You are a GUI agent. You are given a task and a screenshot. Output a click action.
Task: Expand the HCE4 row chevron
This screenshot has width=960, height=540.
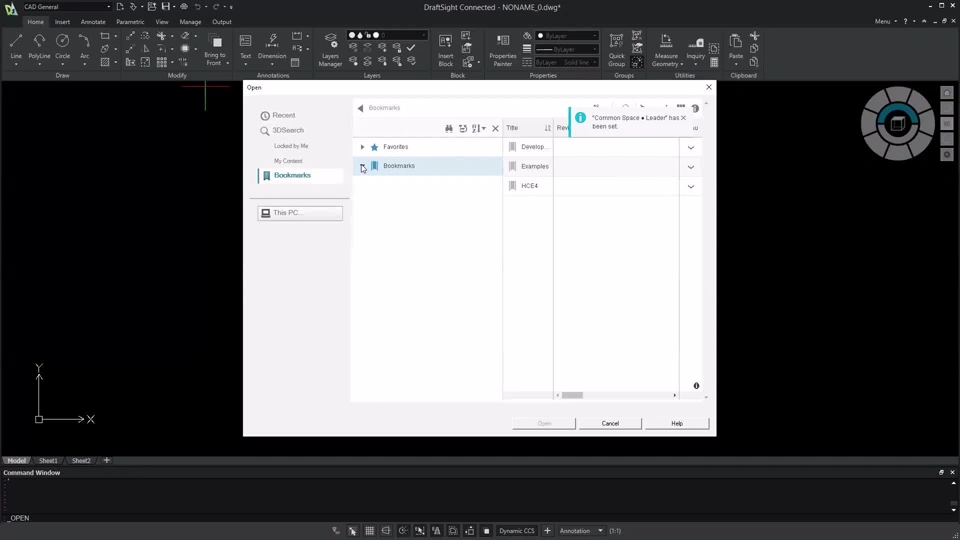click(x=691, y=187)
